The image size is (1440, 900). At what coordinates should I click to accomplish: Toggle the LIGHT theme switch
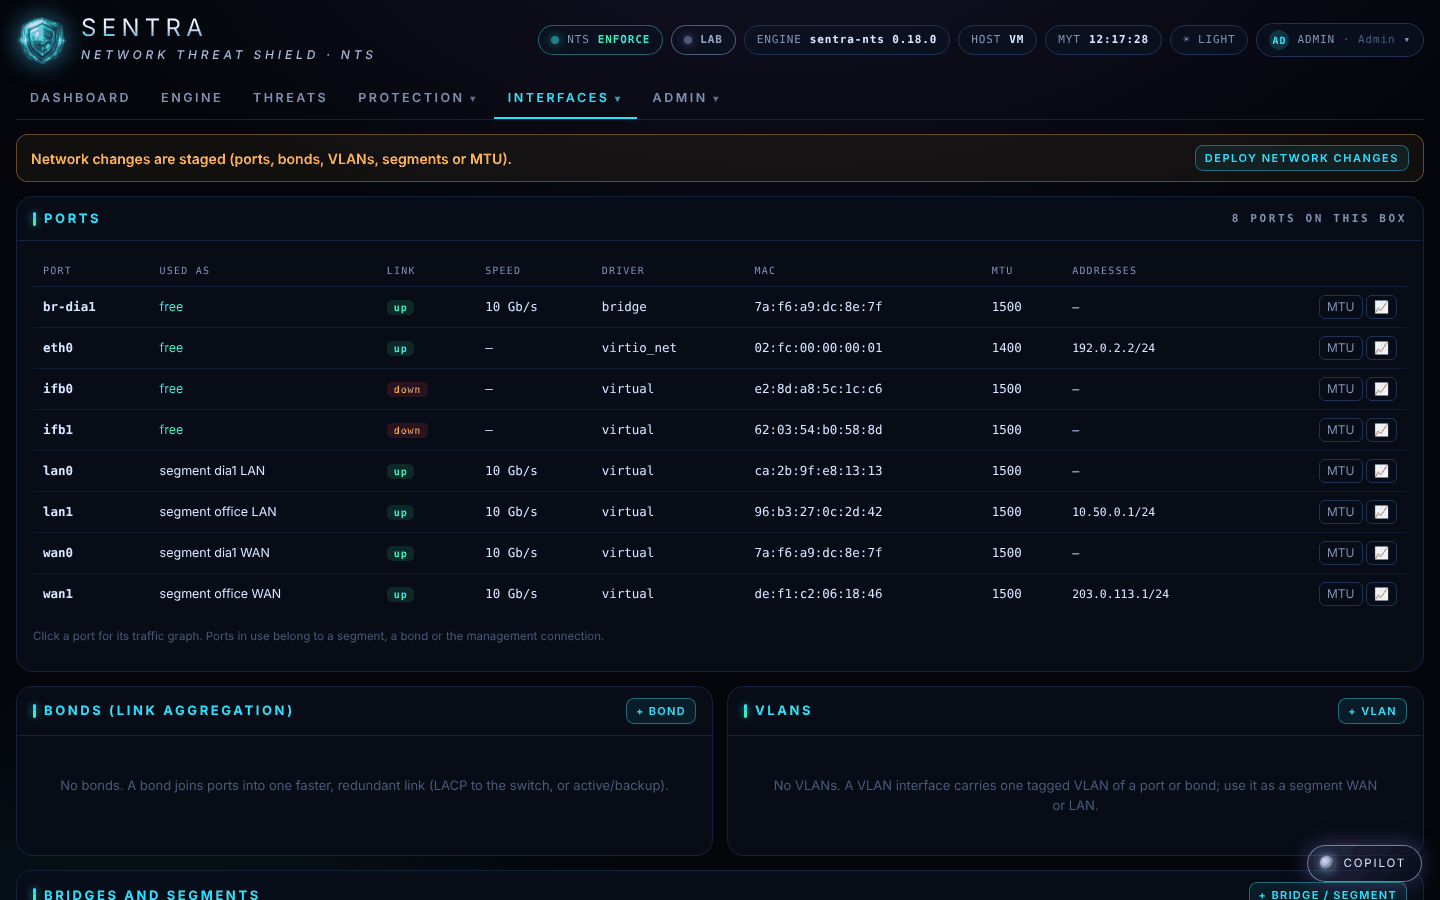(1209, 40)
